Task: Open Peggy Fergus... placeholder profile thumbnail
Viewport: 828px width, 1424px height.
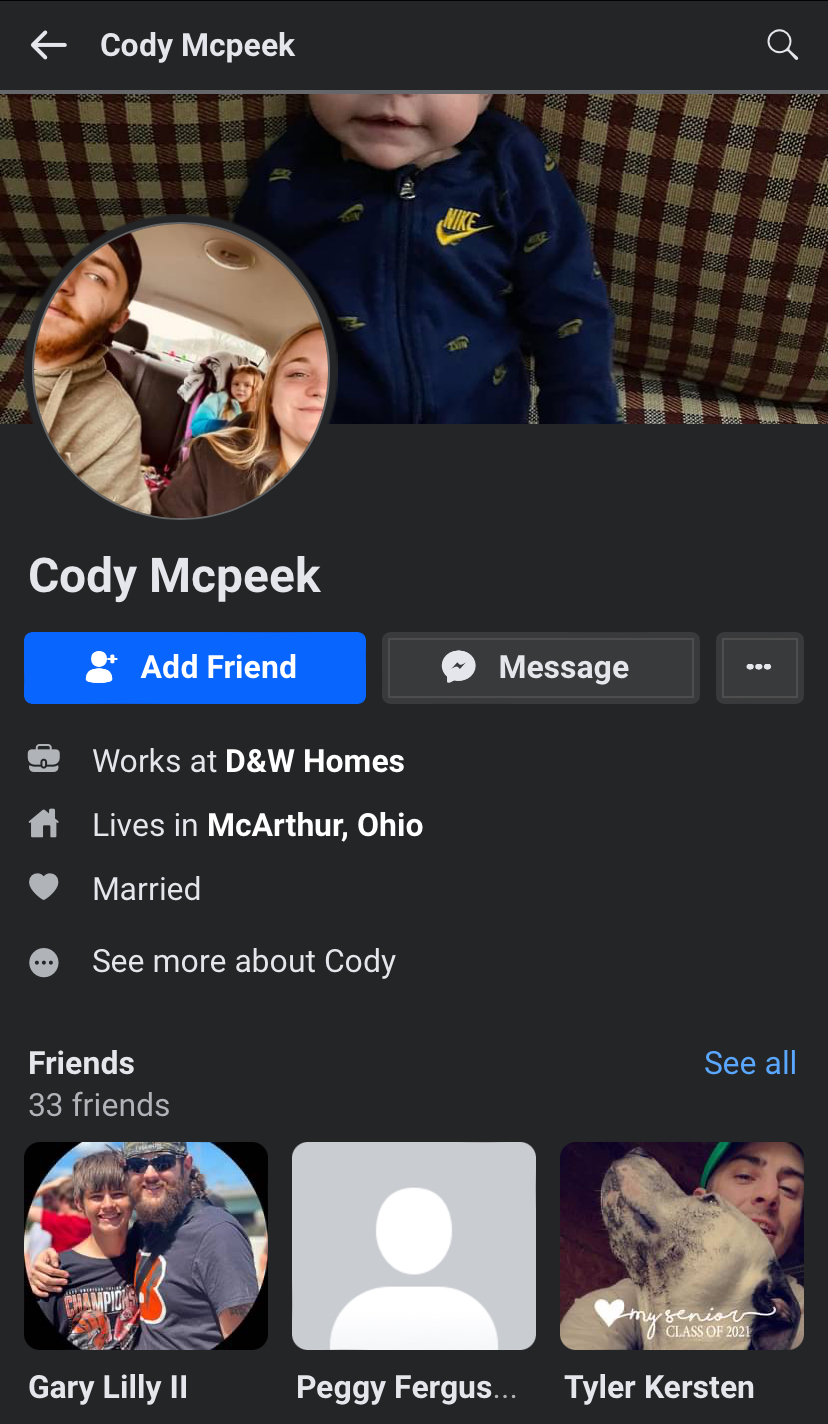Action: coord(414,1246)
